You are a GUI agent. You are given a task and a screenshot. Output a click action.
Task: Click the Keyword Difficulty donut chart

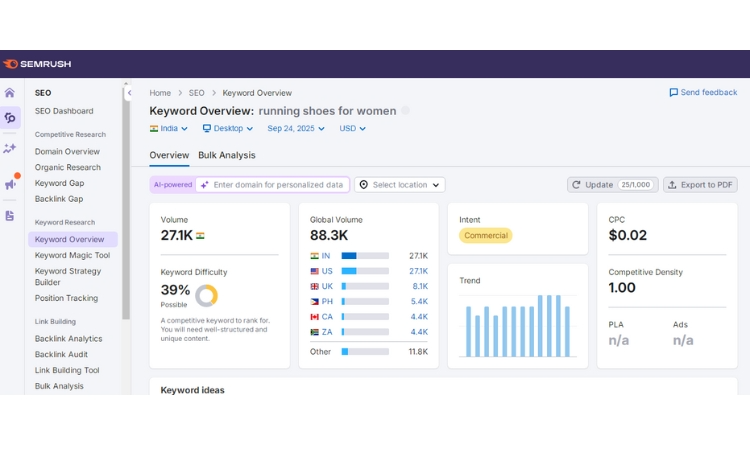(x=206, y=295)
